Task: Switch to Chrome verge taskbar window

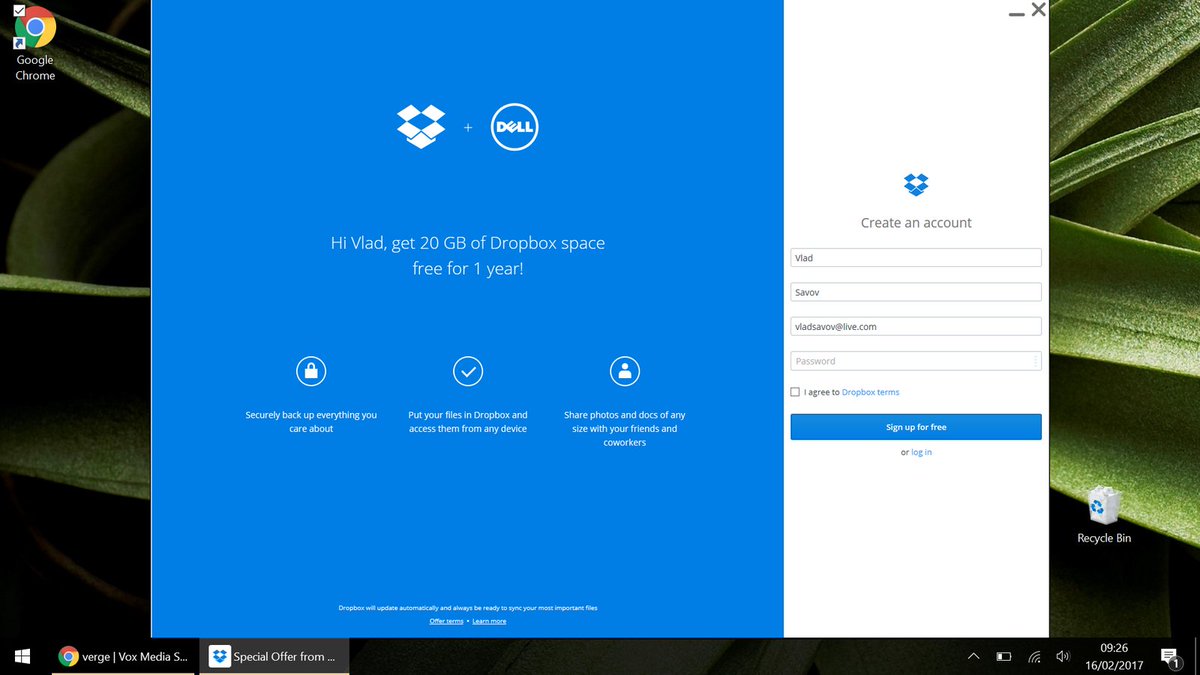Action: (x=123, y=656)
